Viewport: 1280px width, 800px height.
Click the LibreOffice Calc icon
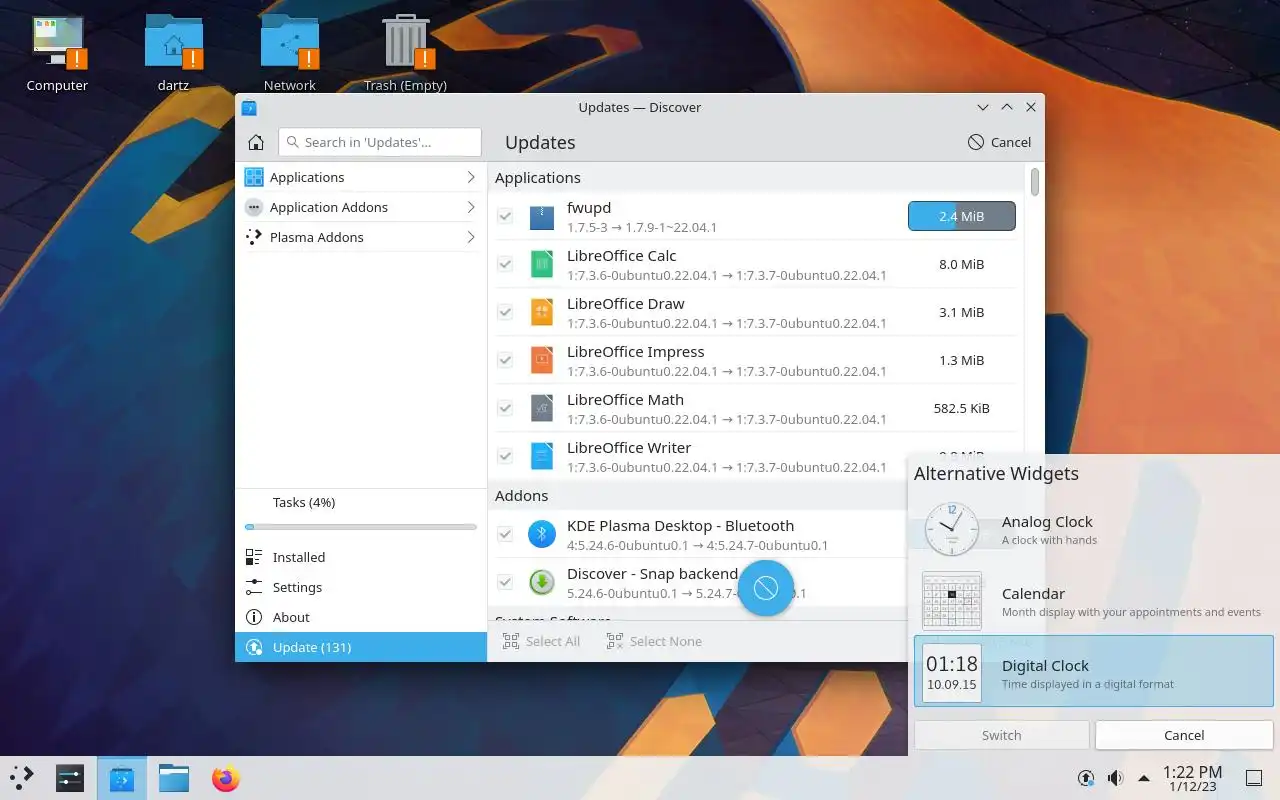coord(542,264)
